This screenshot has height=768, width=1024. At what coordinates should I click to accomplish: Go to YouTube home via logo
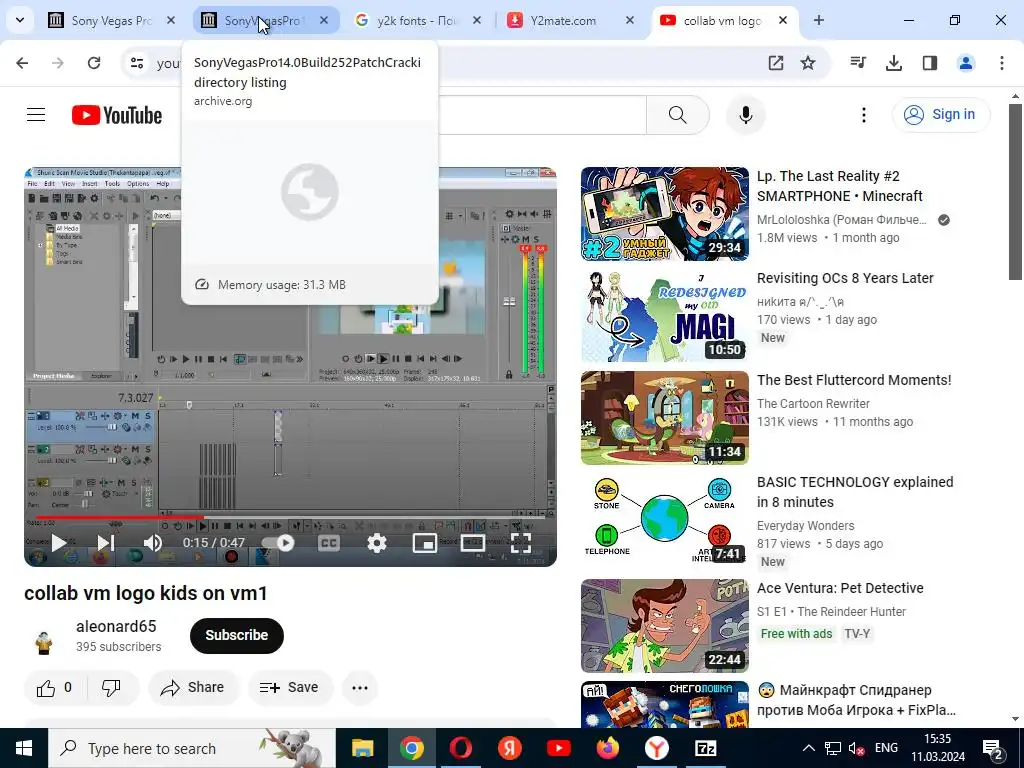point(117,115)
